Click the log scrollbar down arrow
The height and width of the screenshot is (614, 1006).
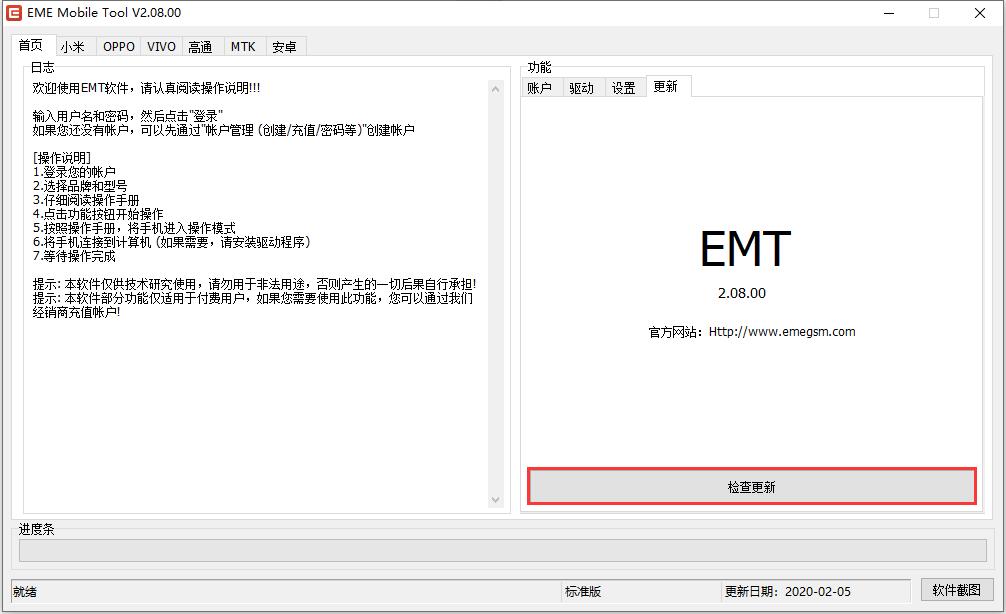point(495,499)
